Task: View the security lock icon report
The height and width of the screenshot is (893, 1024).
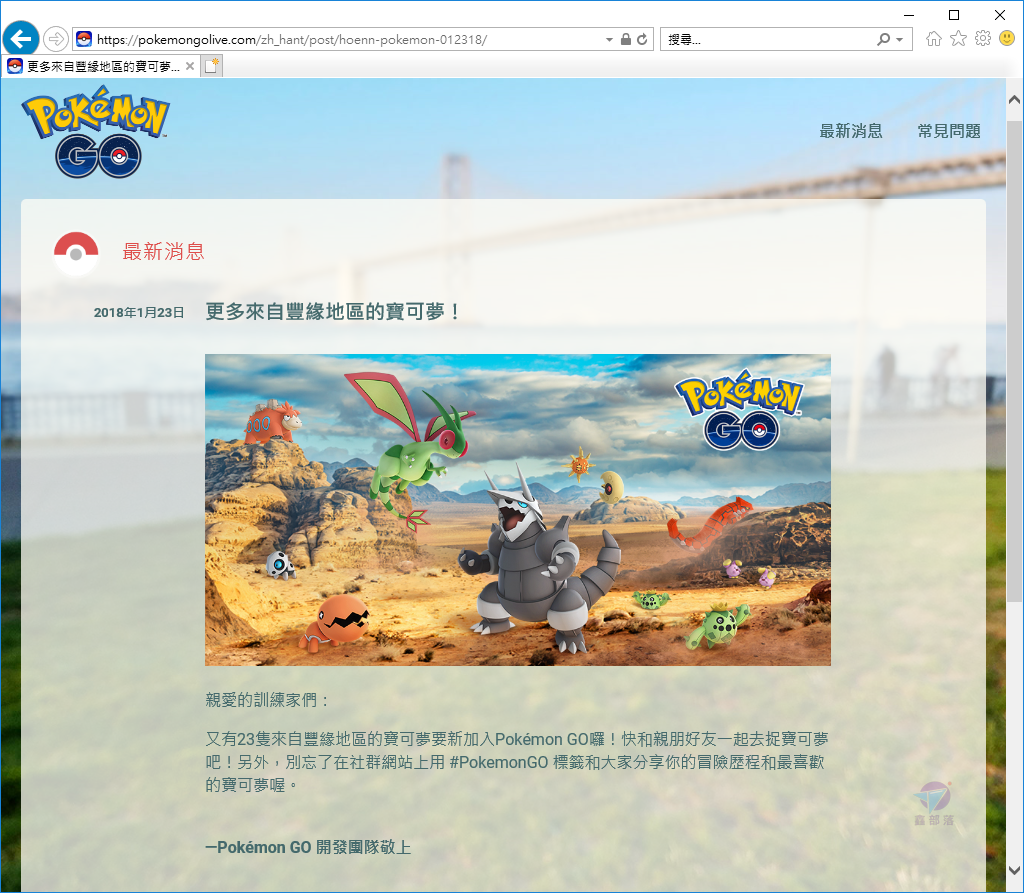Action: (x=626, y=39)
